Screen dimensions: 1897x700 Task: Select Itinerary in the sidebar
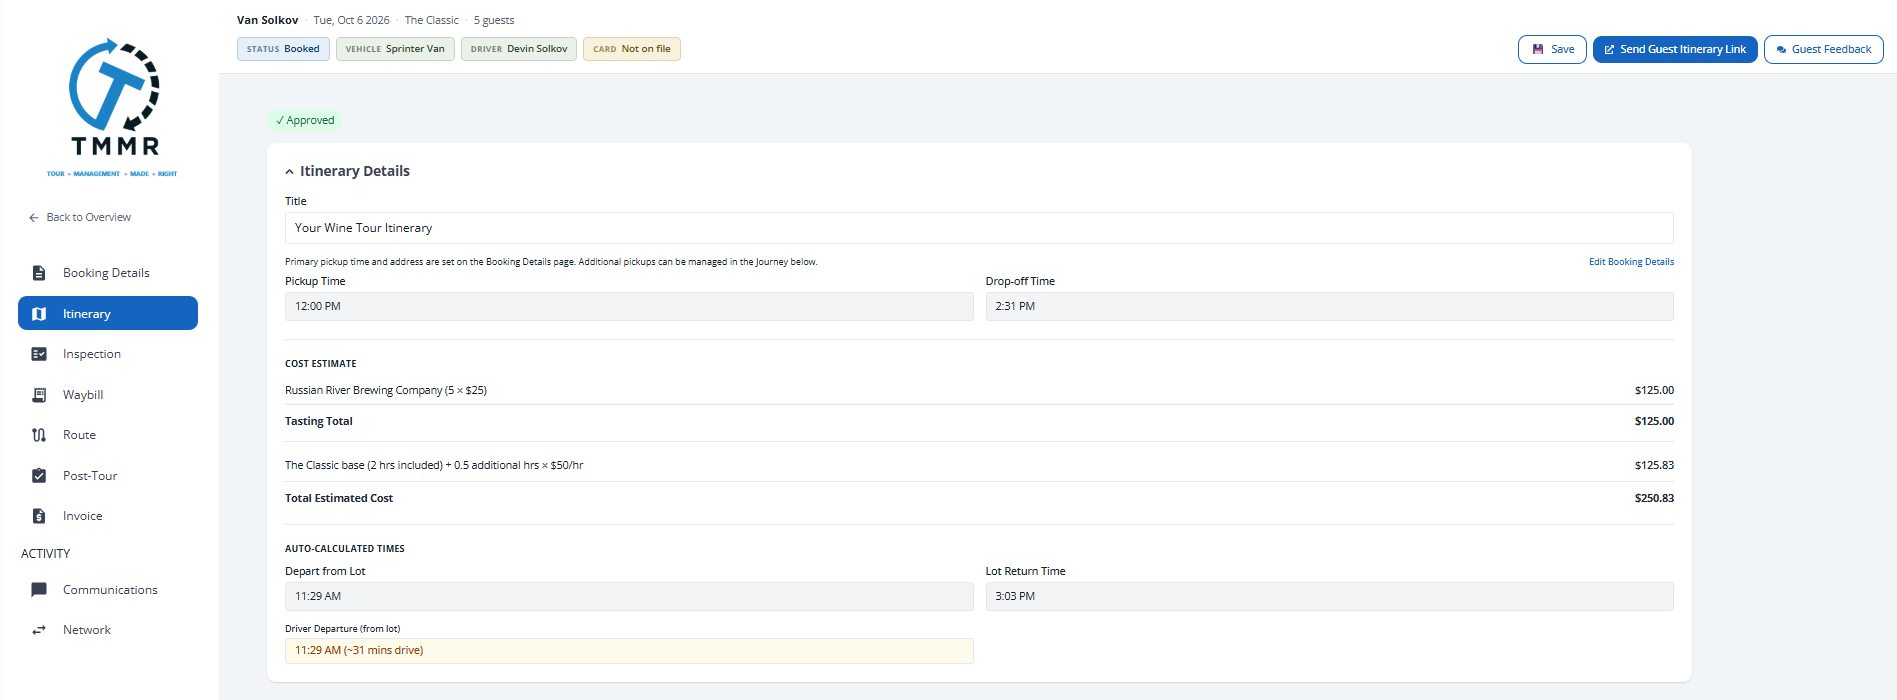[x=108, y=313]
